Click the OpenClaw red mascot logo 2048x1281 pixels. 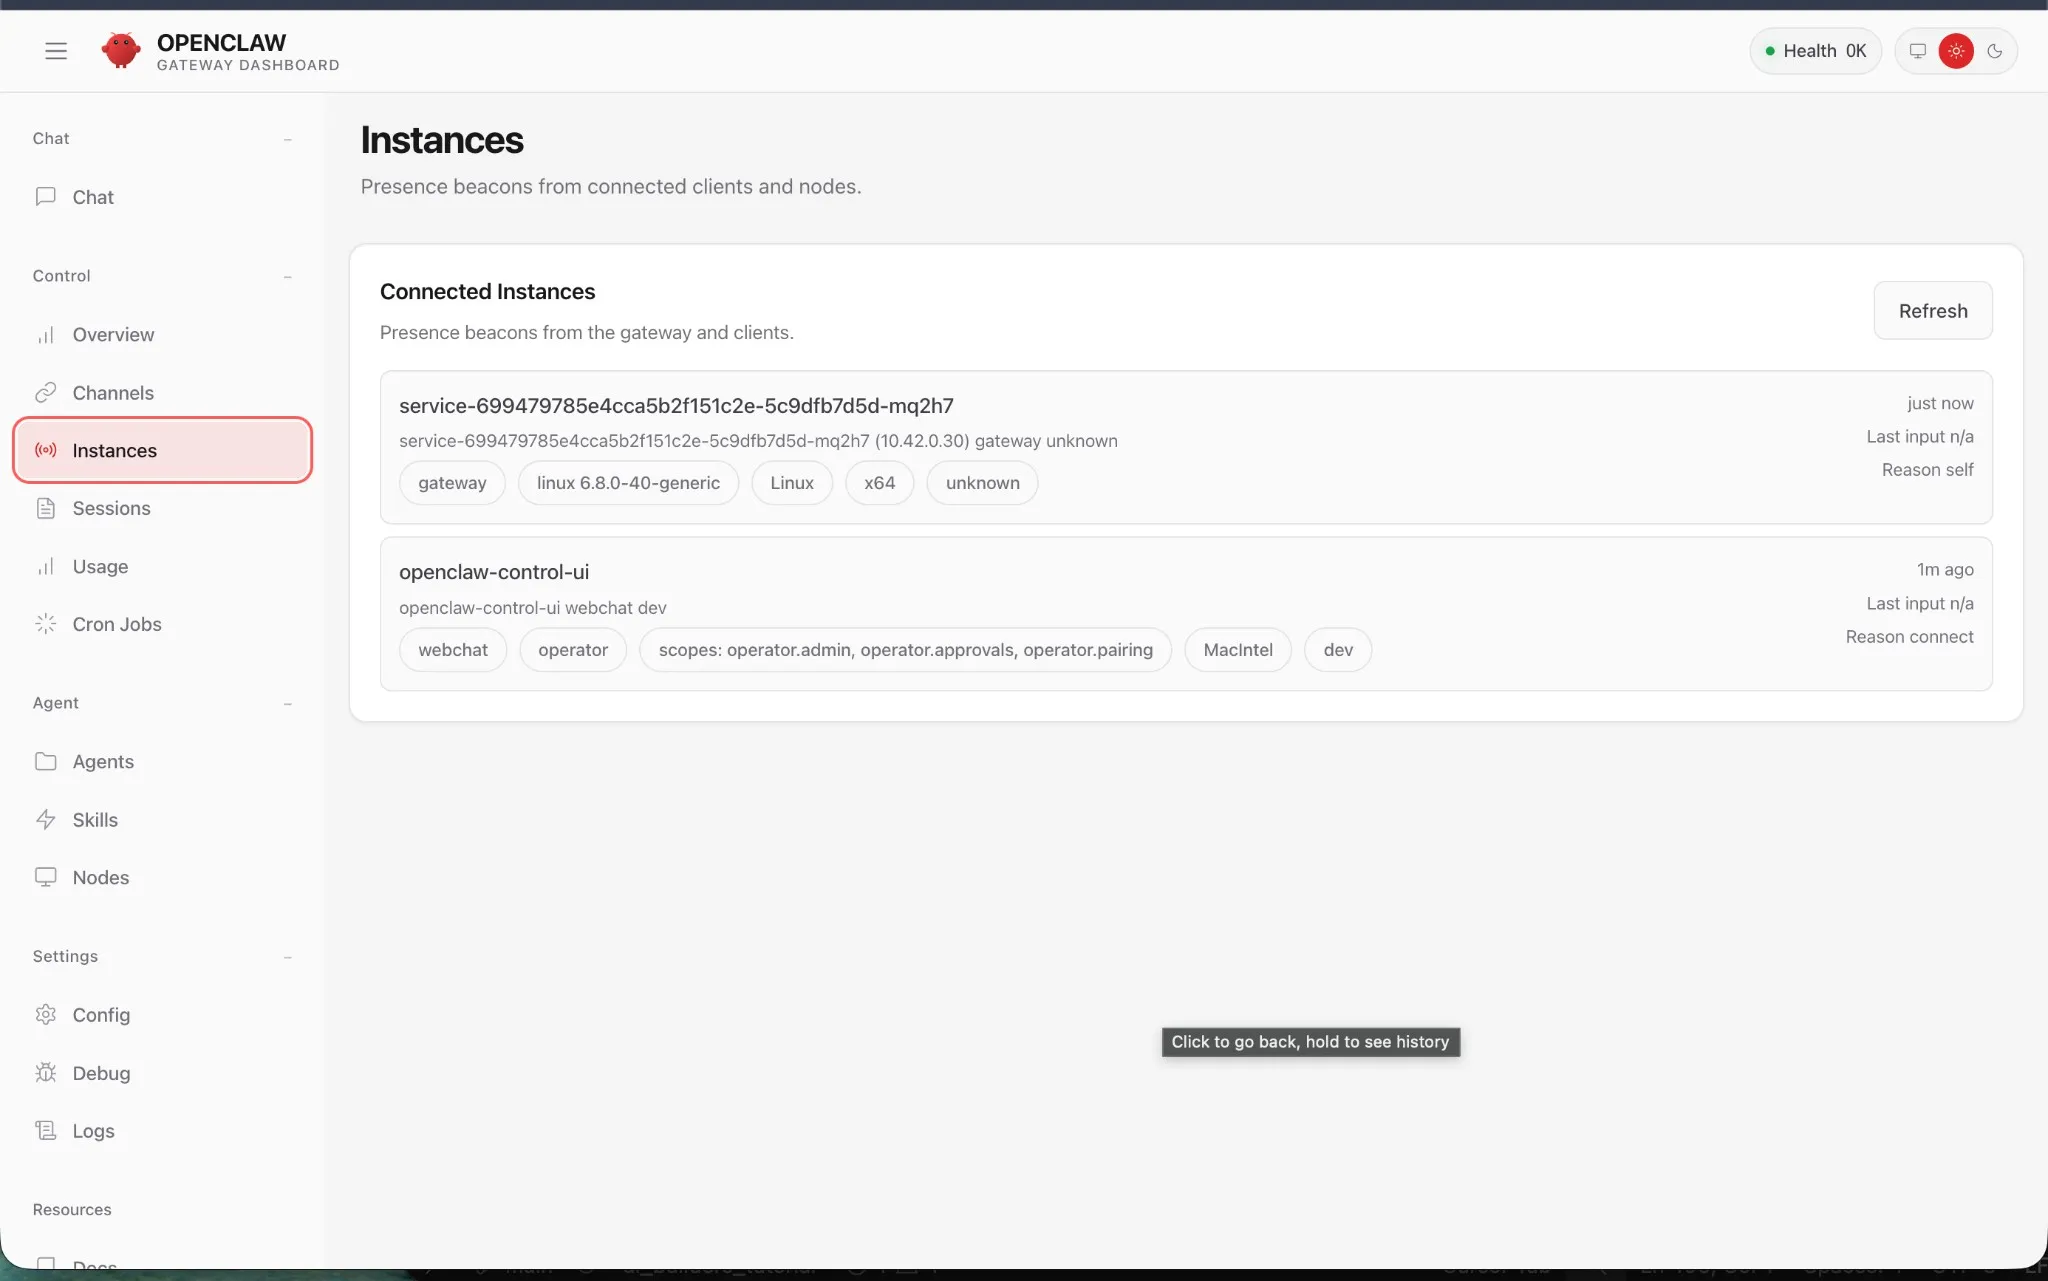[120, 50]
